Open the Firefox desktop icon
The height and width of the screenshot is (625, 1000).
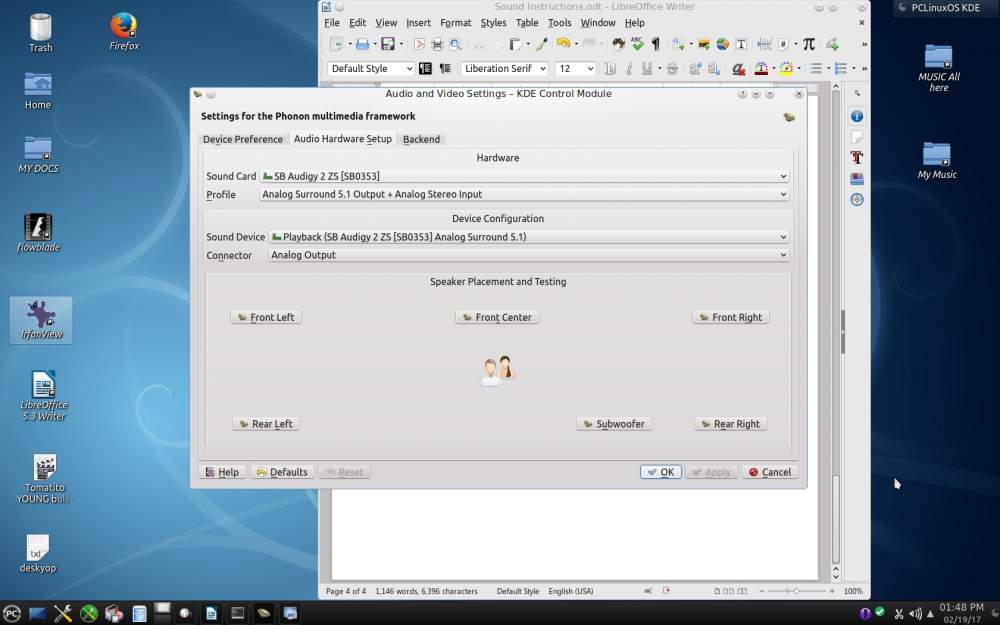(x=124, y=31)
